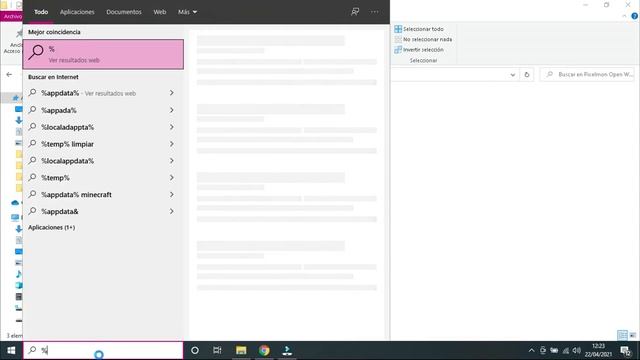Expand arrow next to %localadappta% suggestion
Screen dimensions: 640x360
(x=171, y=127)
